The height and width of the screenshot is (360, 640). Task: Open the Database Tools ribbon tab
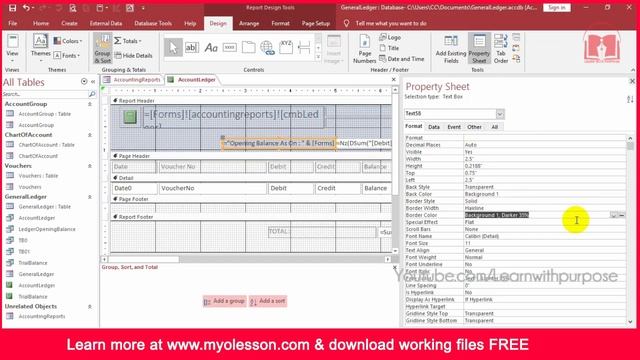(x=153, y=23)
